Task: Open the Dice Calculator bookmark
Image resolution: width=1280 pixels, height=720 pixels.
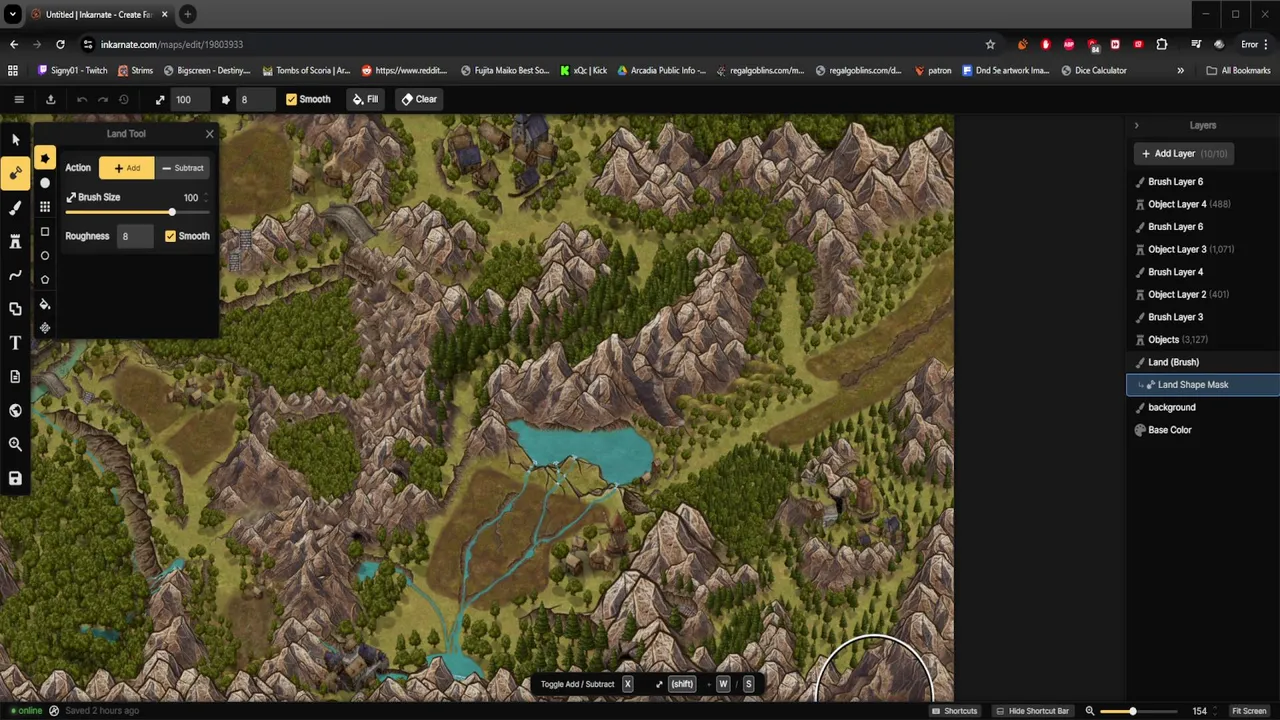Action: pyautogui.click(x=1093, y=70)
